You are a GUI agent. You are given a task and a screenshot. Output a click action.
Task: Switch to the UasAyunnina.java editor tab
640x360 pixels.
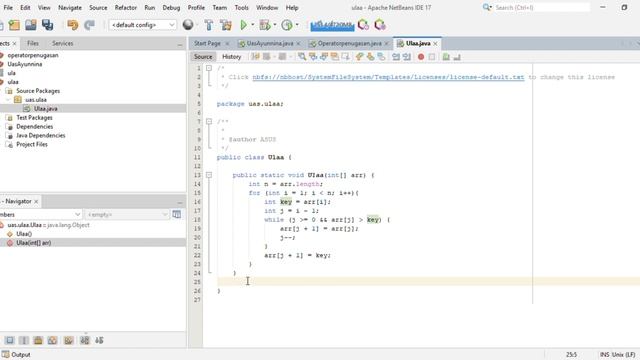[x=270, y=43]
